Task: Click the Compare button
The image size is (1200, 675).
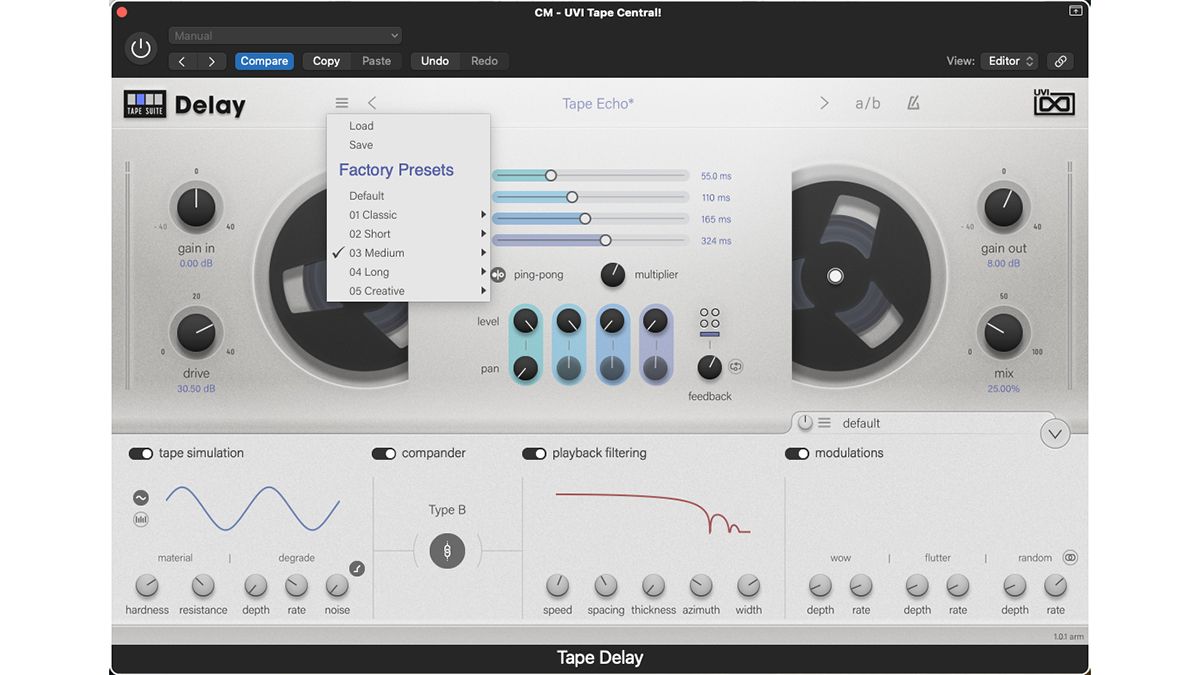Action: [264, 60]
